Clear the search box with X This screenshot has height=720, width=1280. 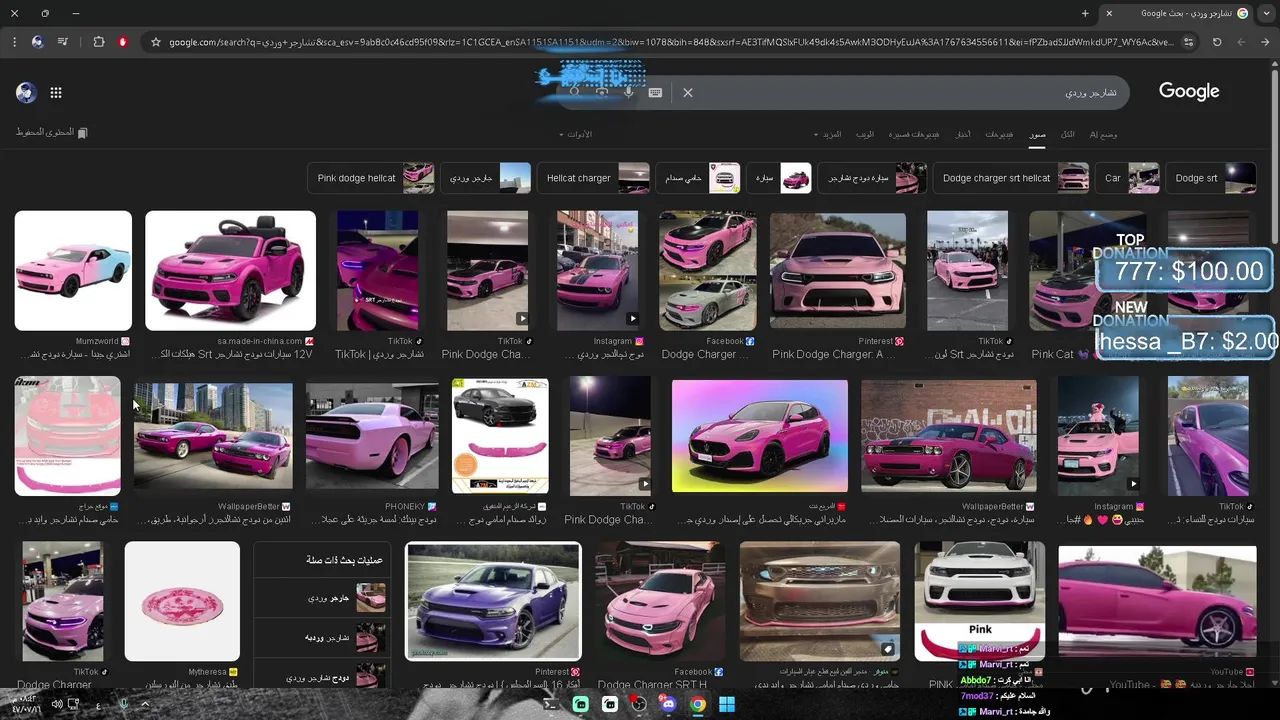coord(688,92)
